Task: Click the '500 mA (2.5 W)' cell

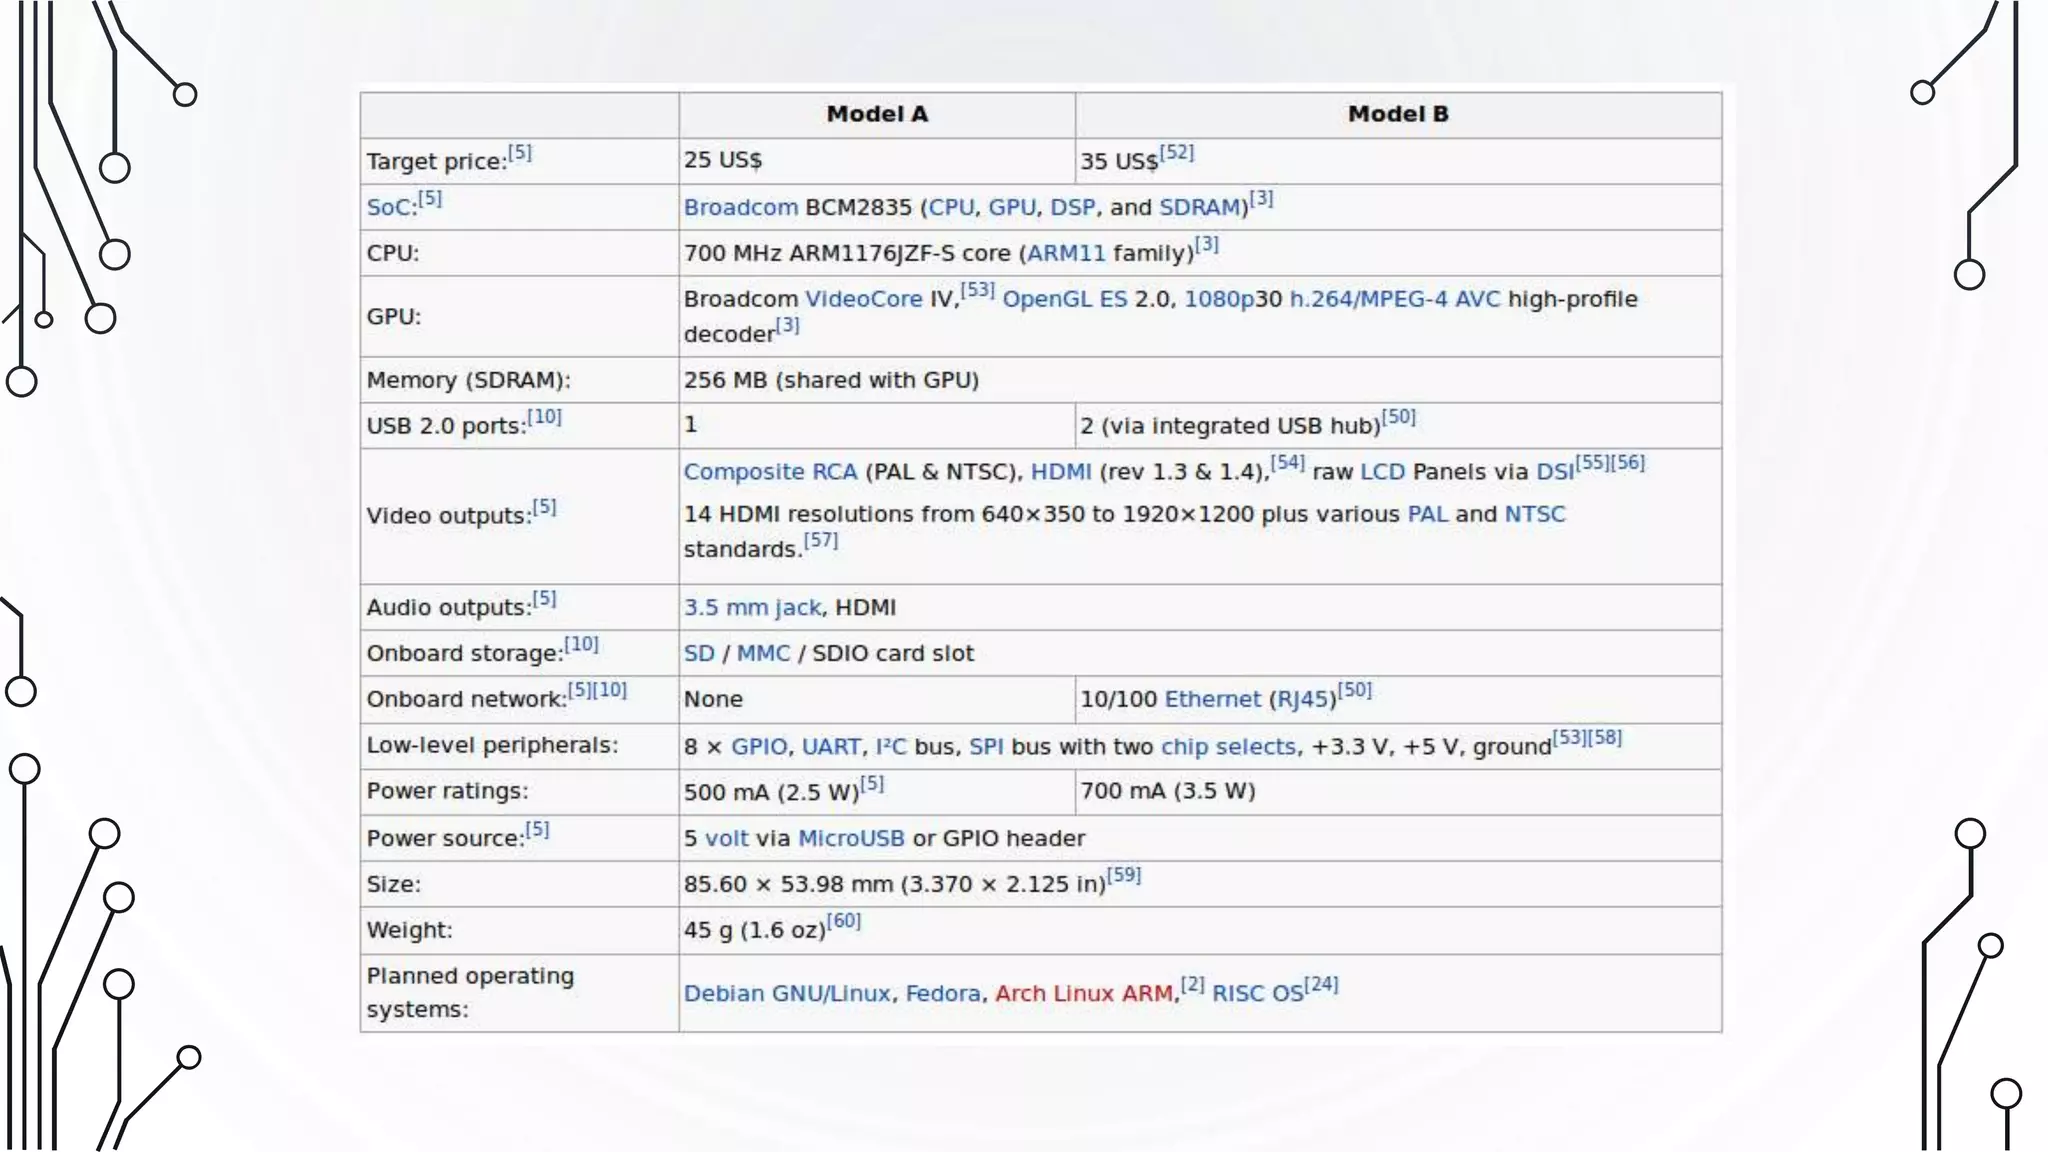Action: pyautogui.click(x=877, y=791)
